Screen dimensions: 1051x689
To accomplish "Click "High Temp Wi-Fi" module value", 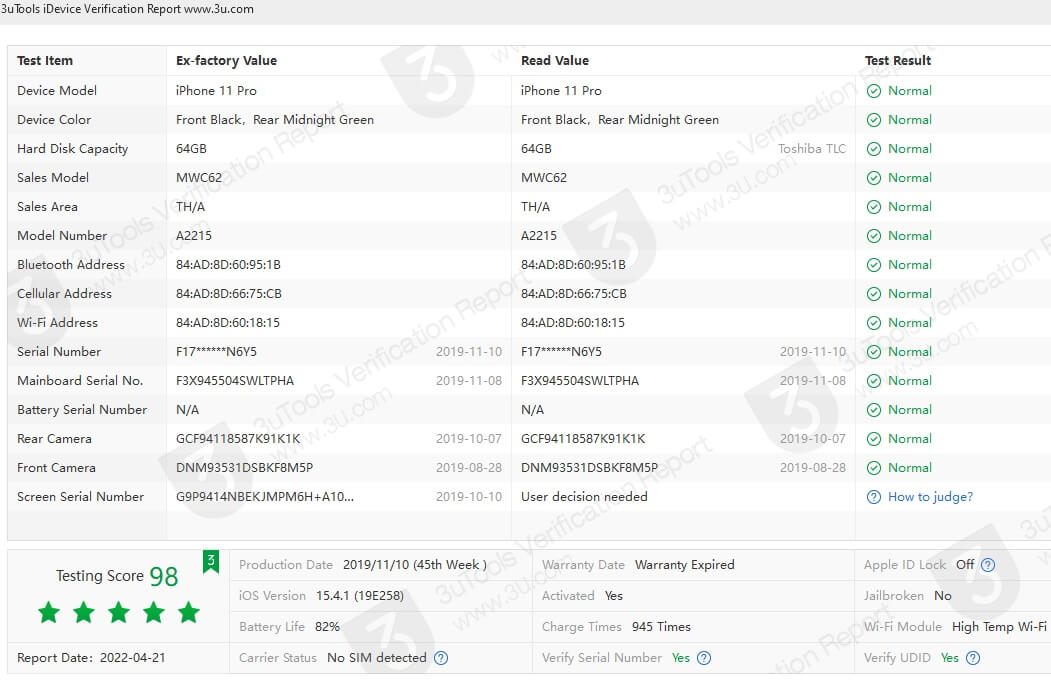I will tap(999, 627).
